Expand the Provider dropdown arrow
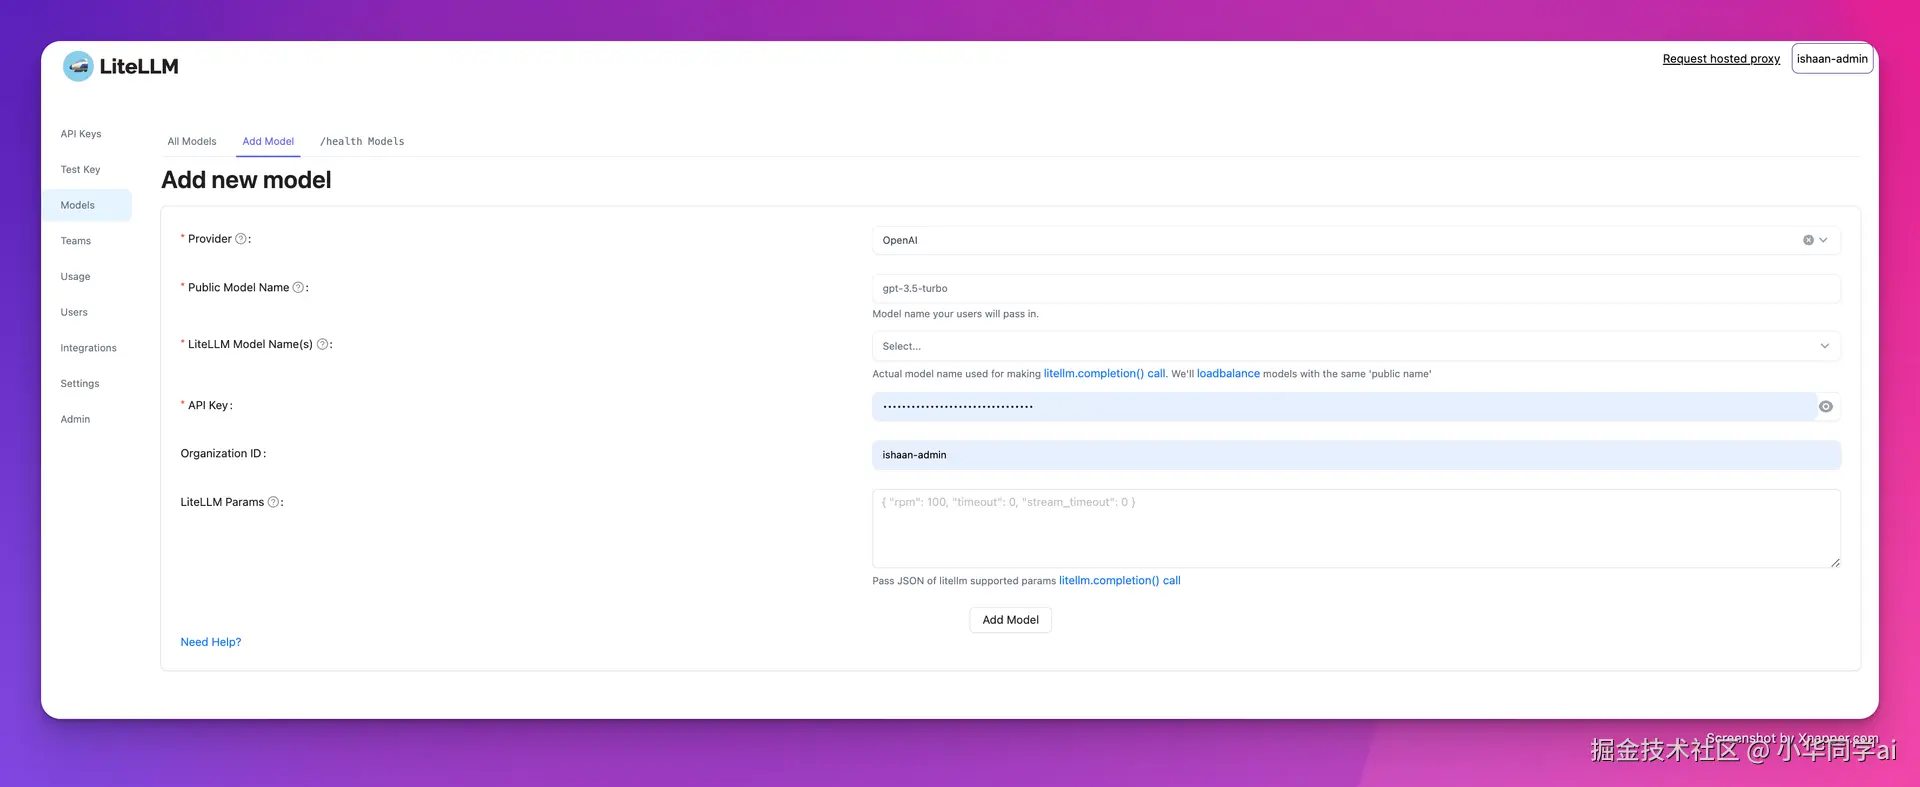 click(1823, 240)
